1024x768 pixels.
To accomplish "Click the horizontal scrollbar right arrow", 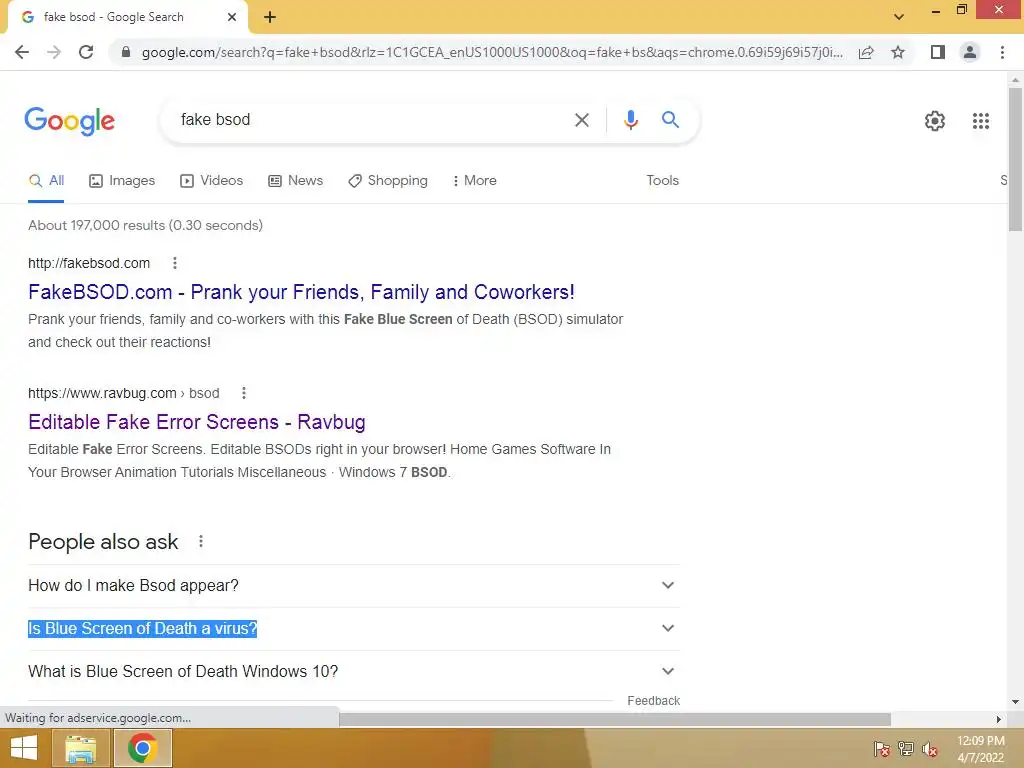I will click(x=999, y=719).
